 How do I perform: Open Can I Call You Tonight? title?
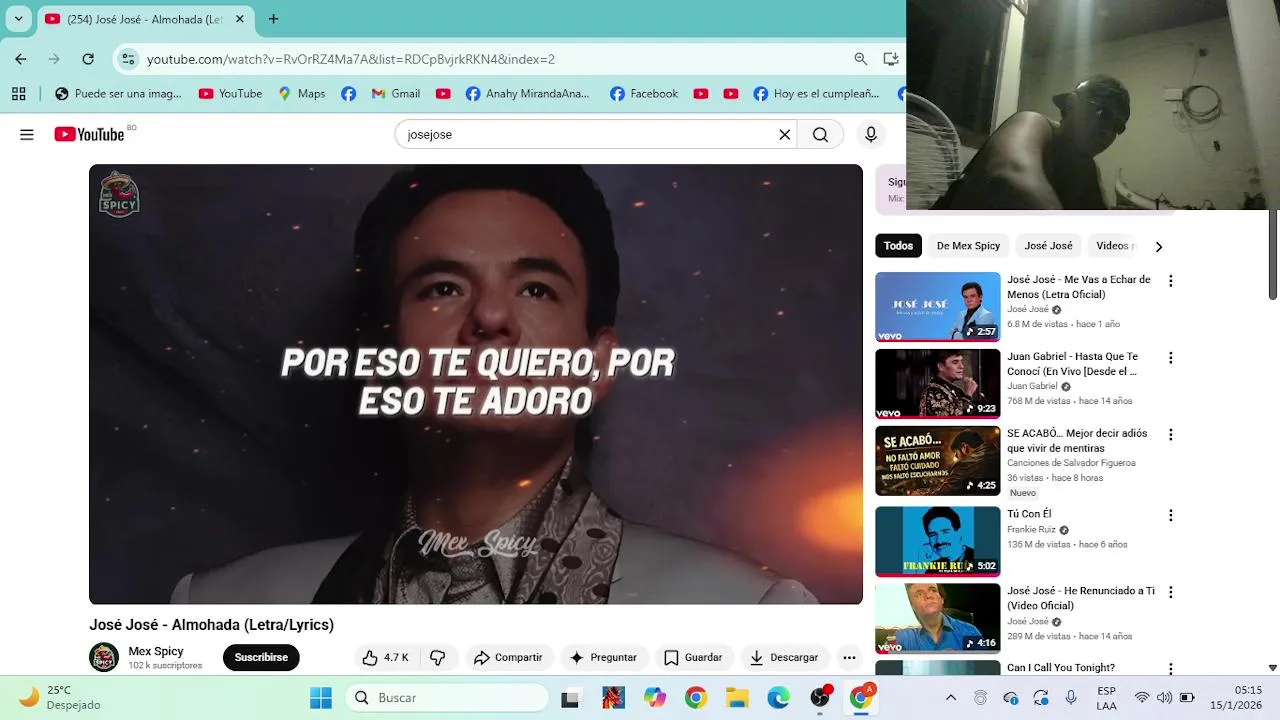click(1061, 668)
